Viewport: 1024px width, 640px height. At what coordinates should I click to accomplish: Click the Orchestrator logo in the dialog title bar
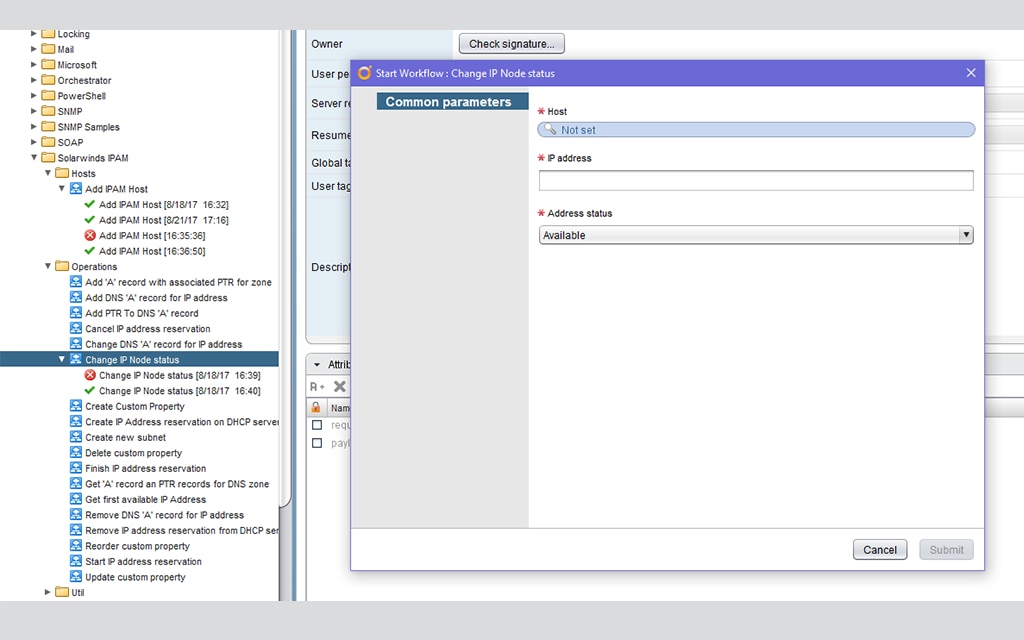point(362,73)
